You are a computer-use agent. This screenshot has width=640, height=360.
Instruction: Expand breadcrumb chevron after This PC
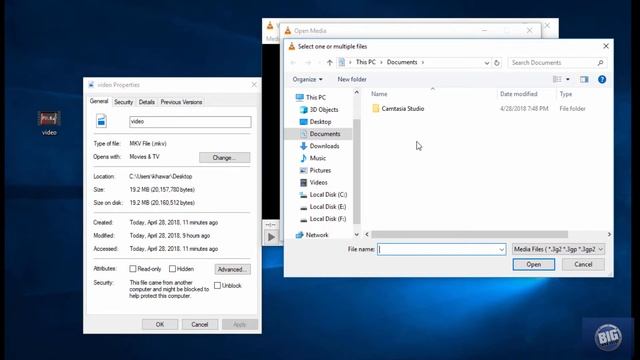point(381,62)
